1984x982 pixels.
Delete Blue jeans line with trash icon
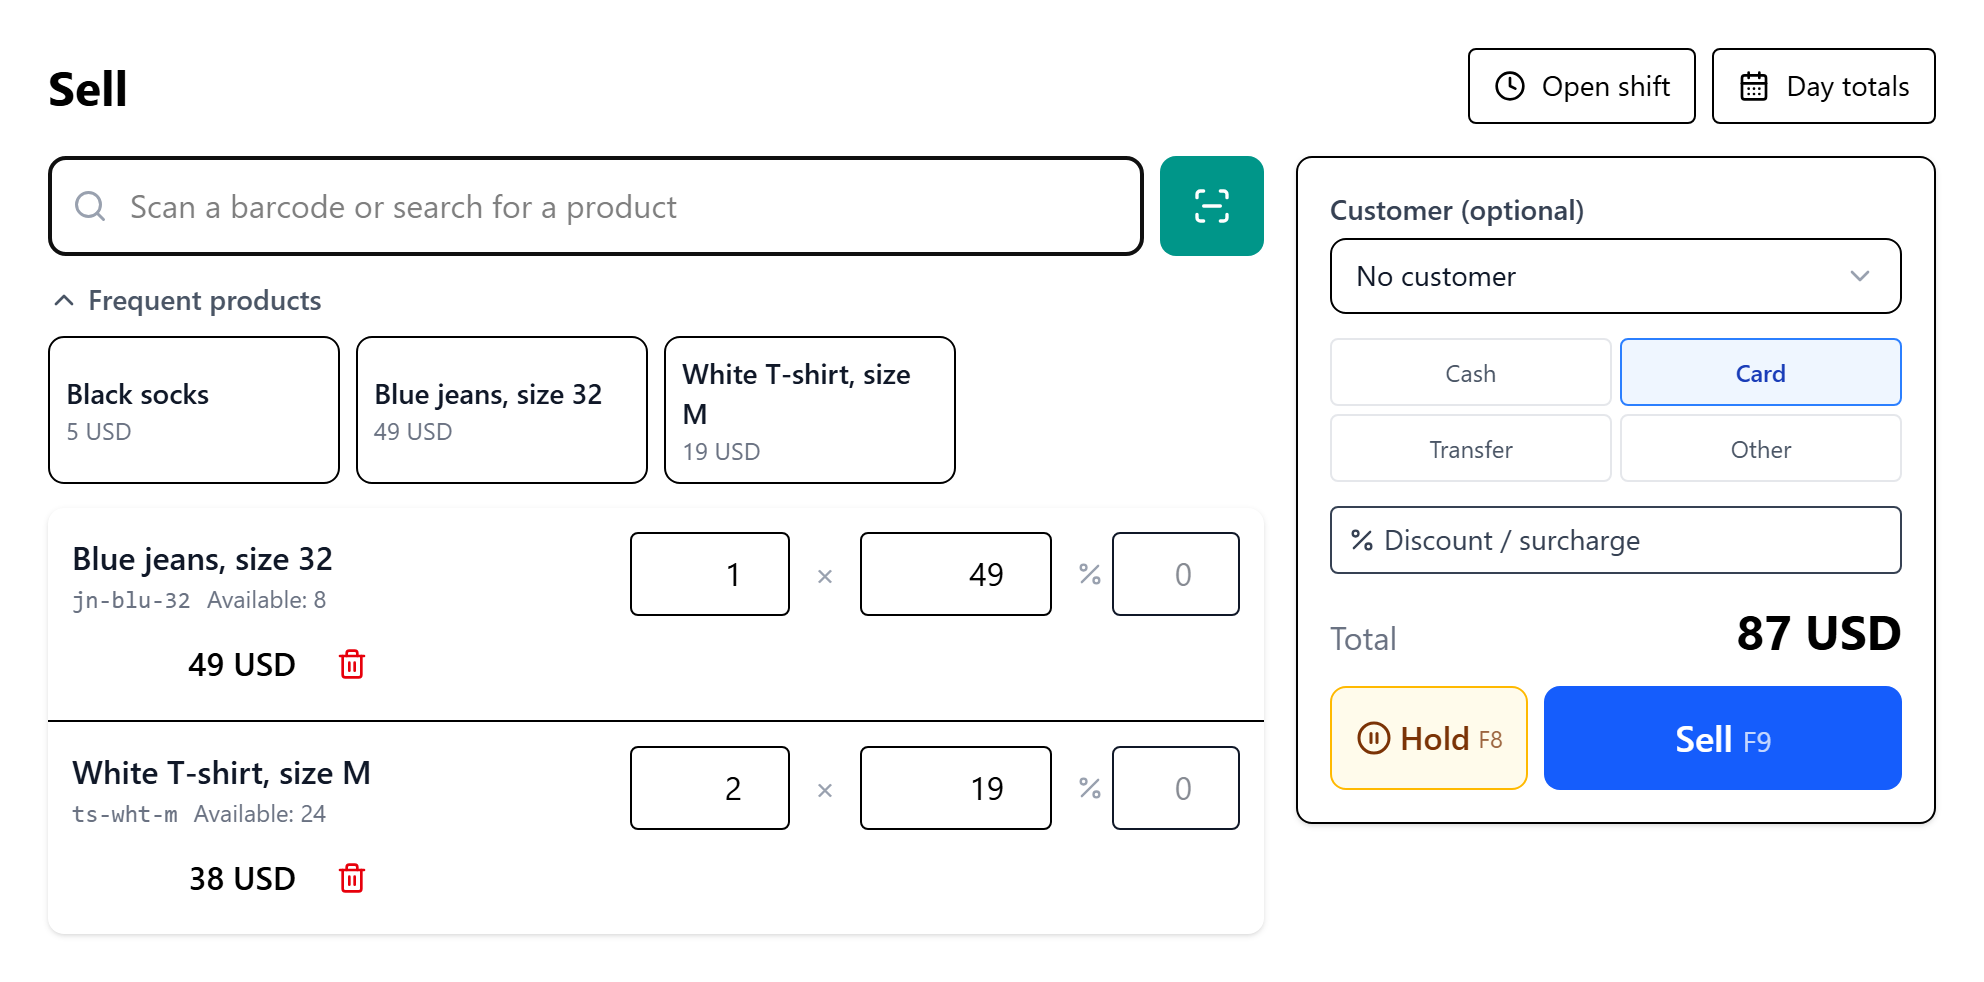point(352,664)
